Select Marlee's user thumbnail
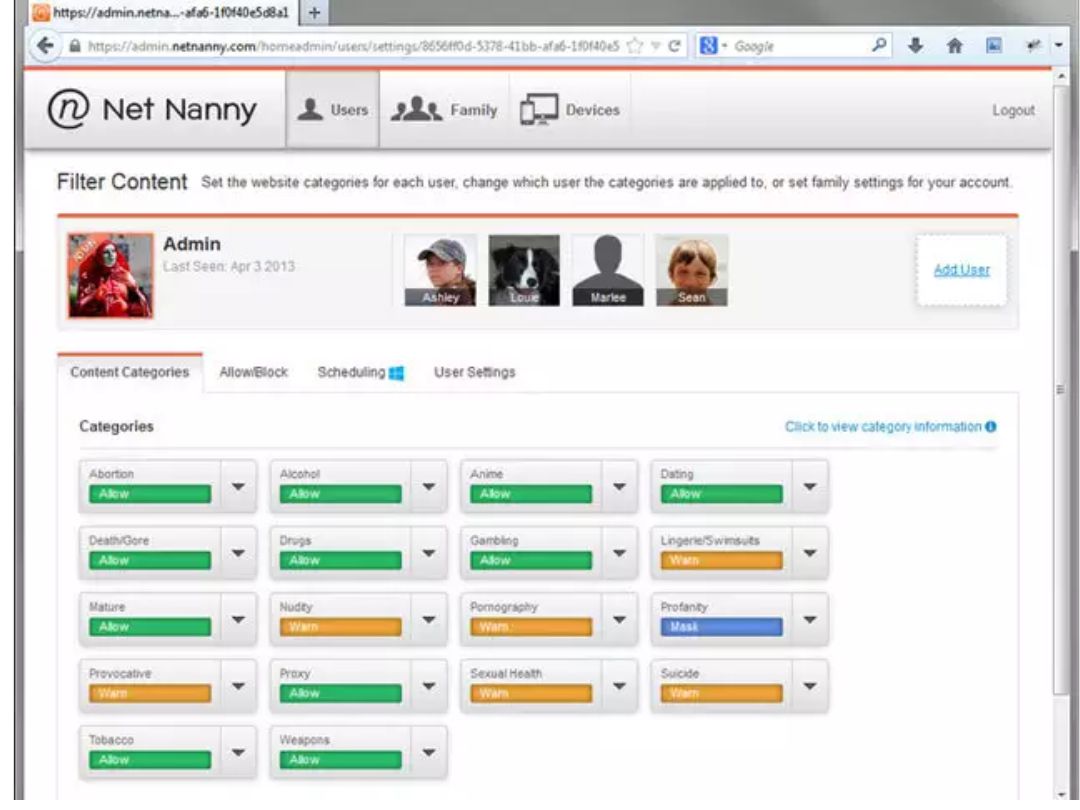This screenshot has height=810, width=1080. coord(608,270)
